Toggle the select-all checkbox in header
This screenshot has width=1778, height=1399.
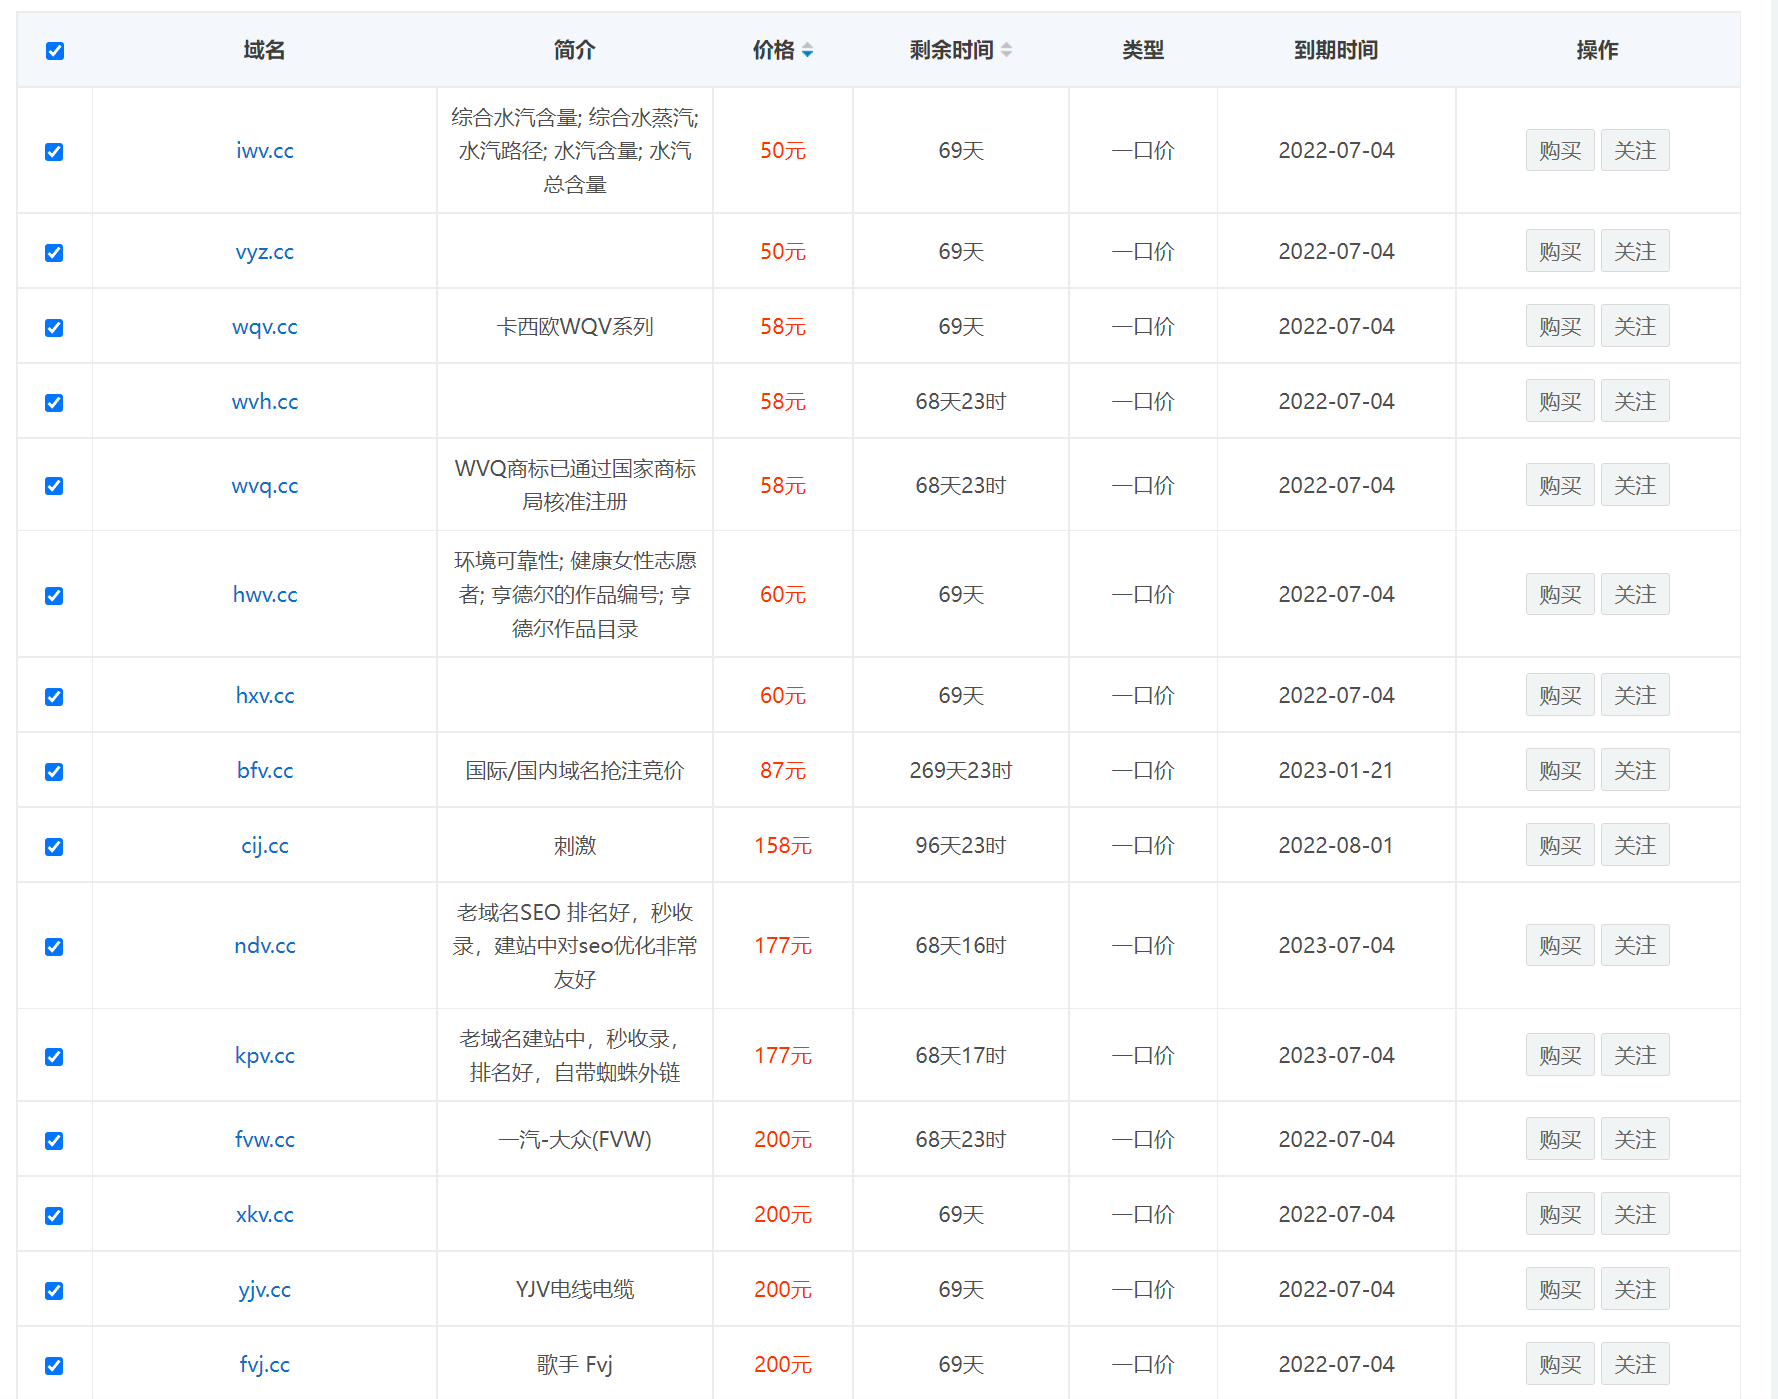click(55, 51)
